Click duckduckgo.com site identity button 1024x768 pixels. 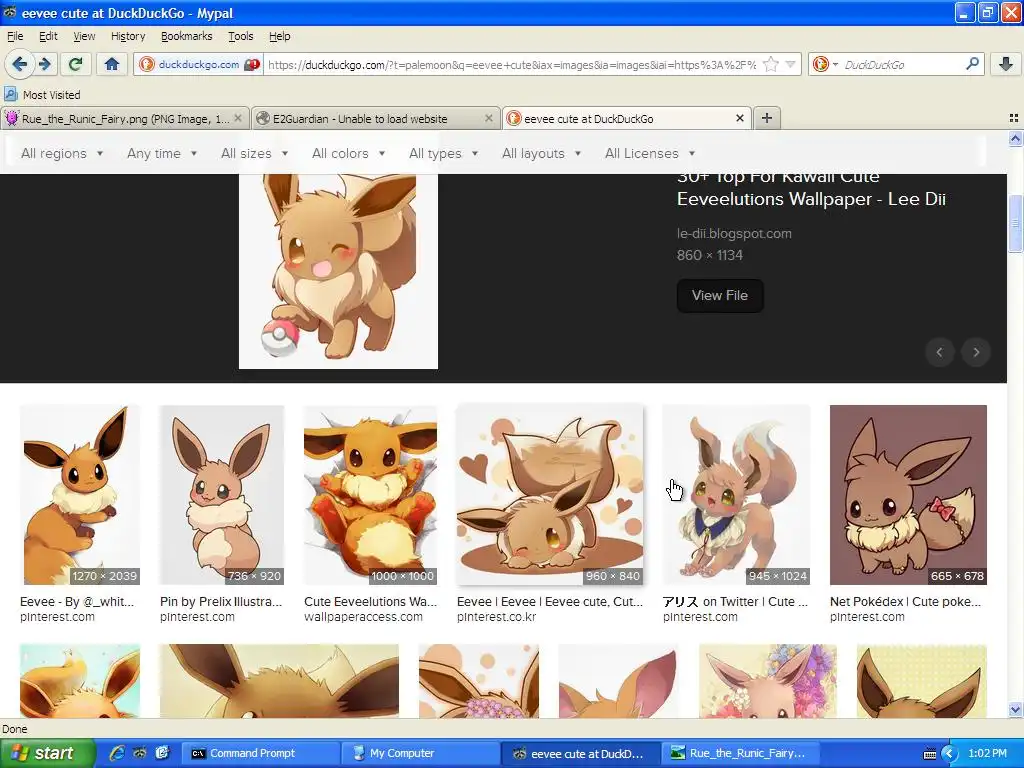tap(199, 64)
